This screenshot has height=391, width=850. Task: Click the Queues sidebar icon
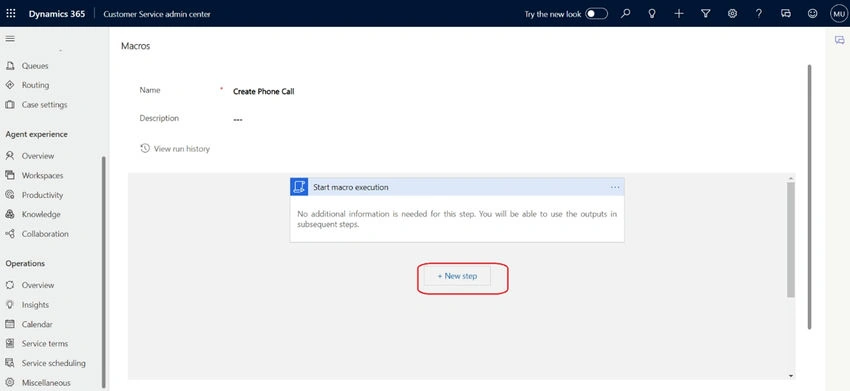(10, 66)
